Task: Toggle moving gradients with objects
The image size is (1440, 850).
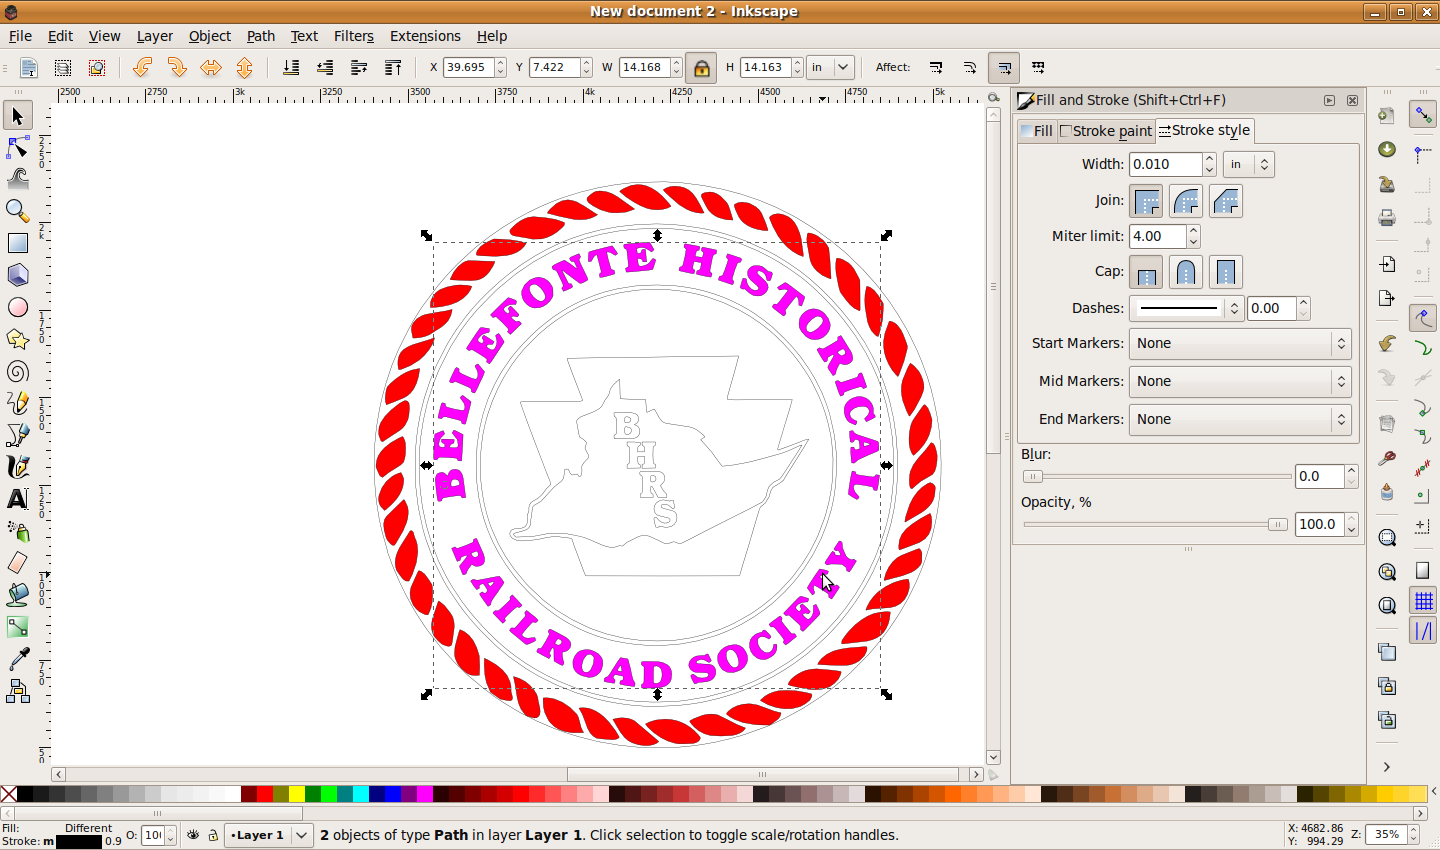Action: point(1004,67)
